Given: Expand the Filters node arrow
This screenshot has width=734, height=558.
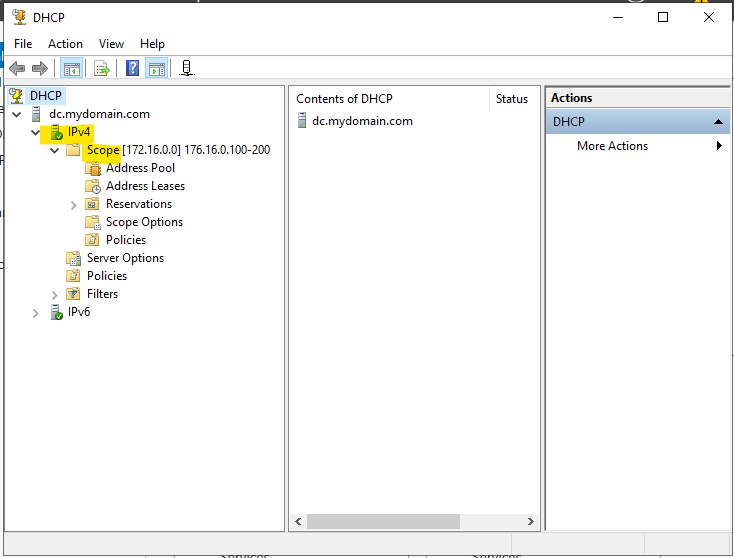Looking at the screenshot, I should point(55,294).
